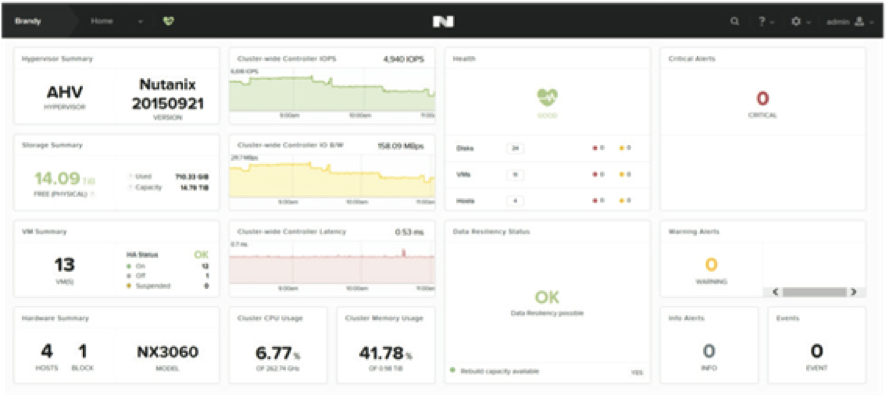Viewport: 889px width, 395px height.
Task: Click the Warning Alerts right scroll arrow
Action: [x=853, y=292]
